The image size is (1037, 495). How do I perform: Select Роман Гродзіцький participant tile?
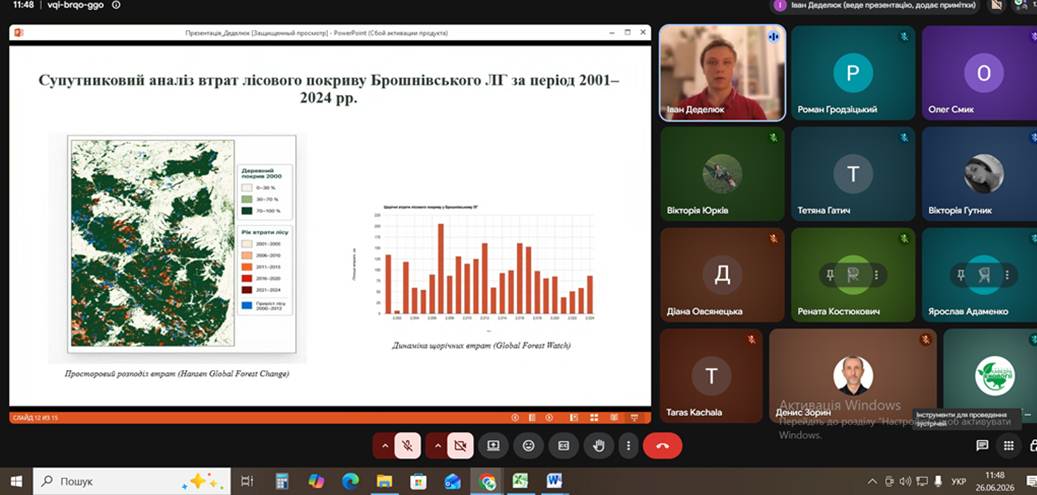(x=853, y=73)
